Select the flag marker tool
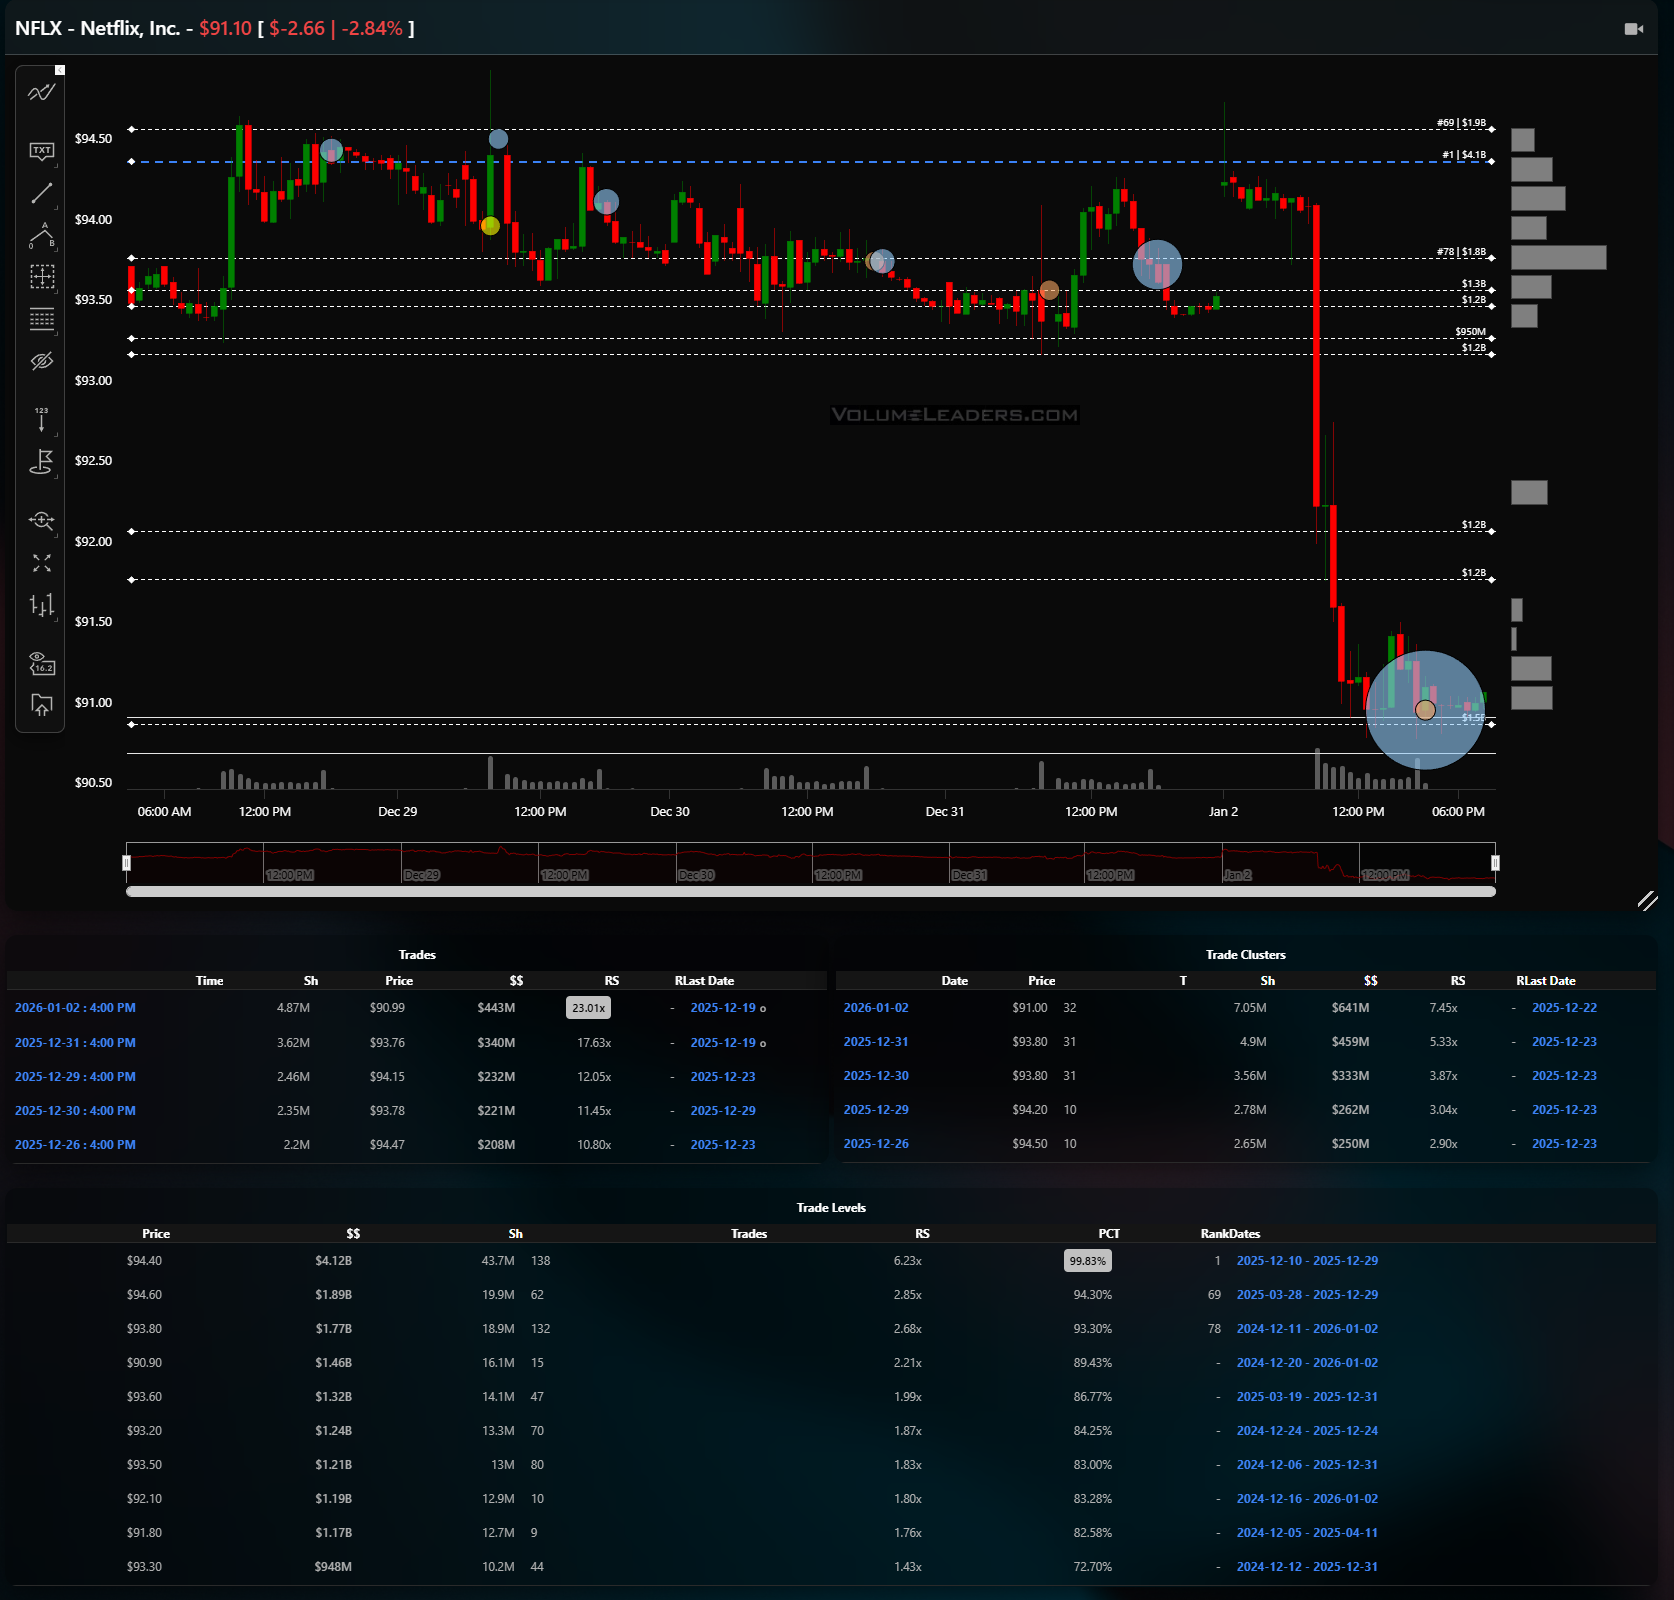Viewport: 1674px width, 1600px height. (x=41, y=462)
